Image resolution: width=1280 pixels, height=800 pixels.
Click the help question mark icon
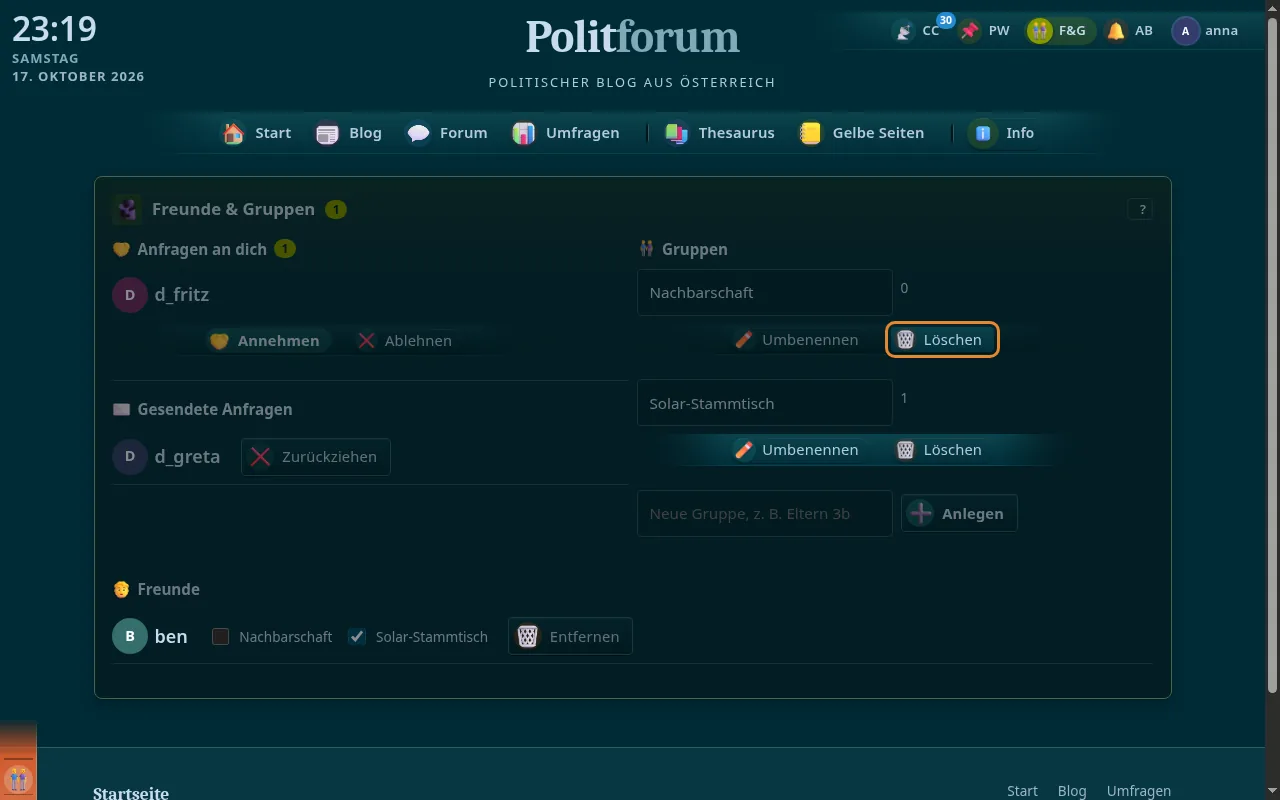pyautogui.click(x=1141, y=209)
